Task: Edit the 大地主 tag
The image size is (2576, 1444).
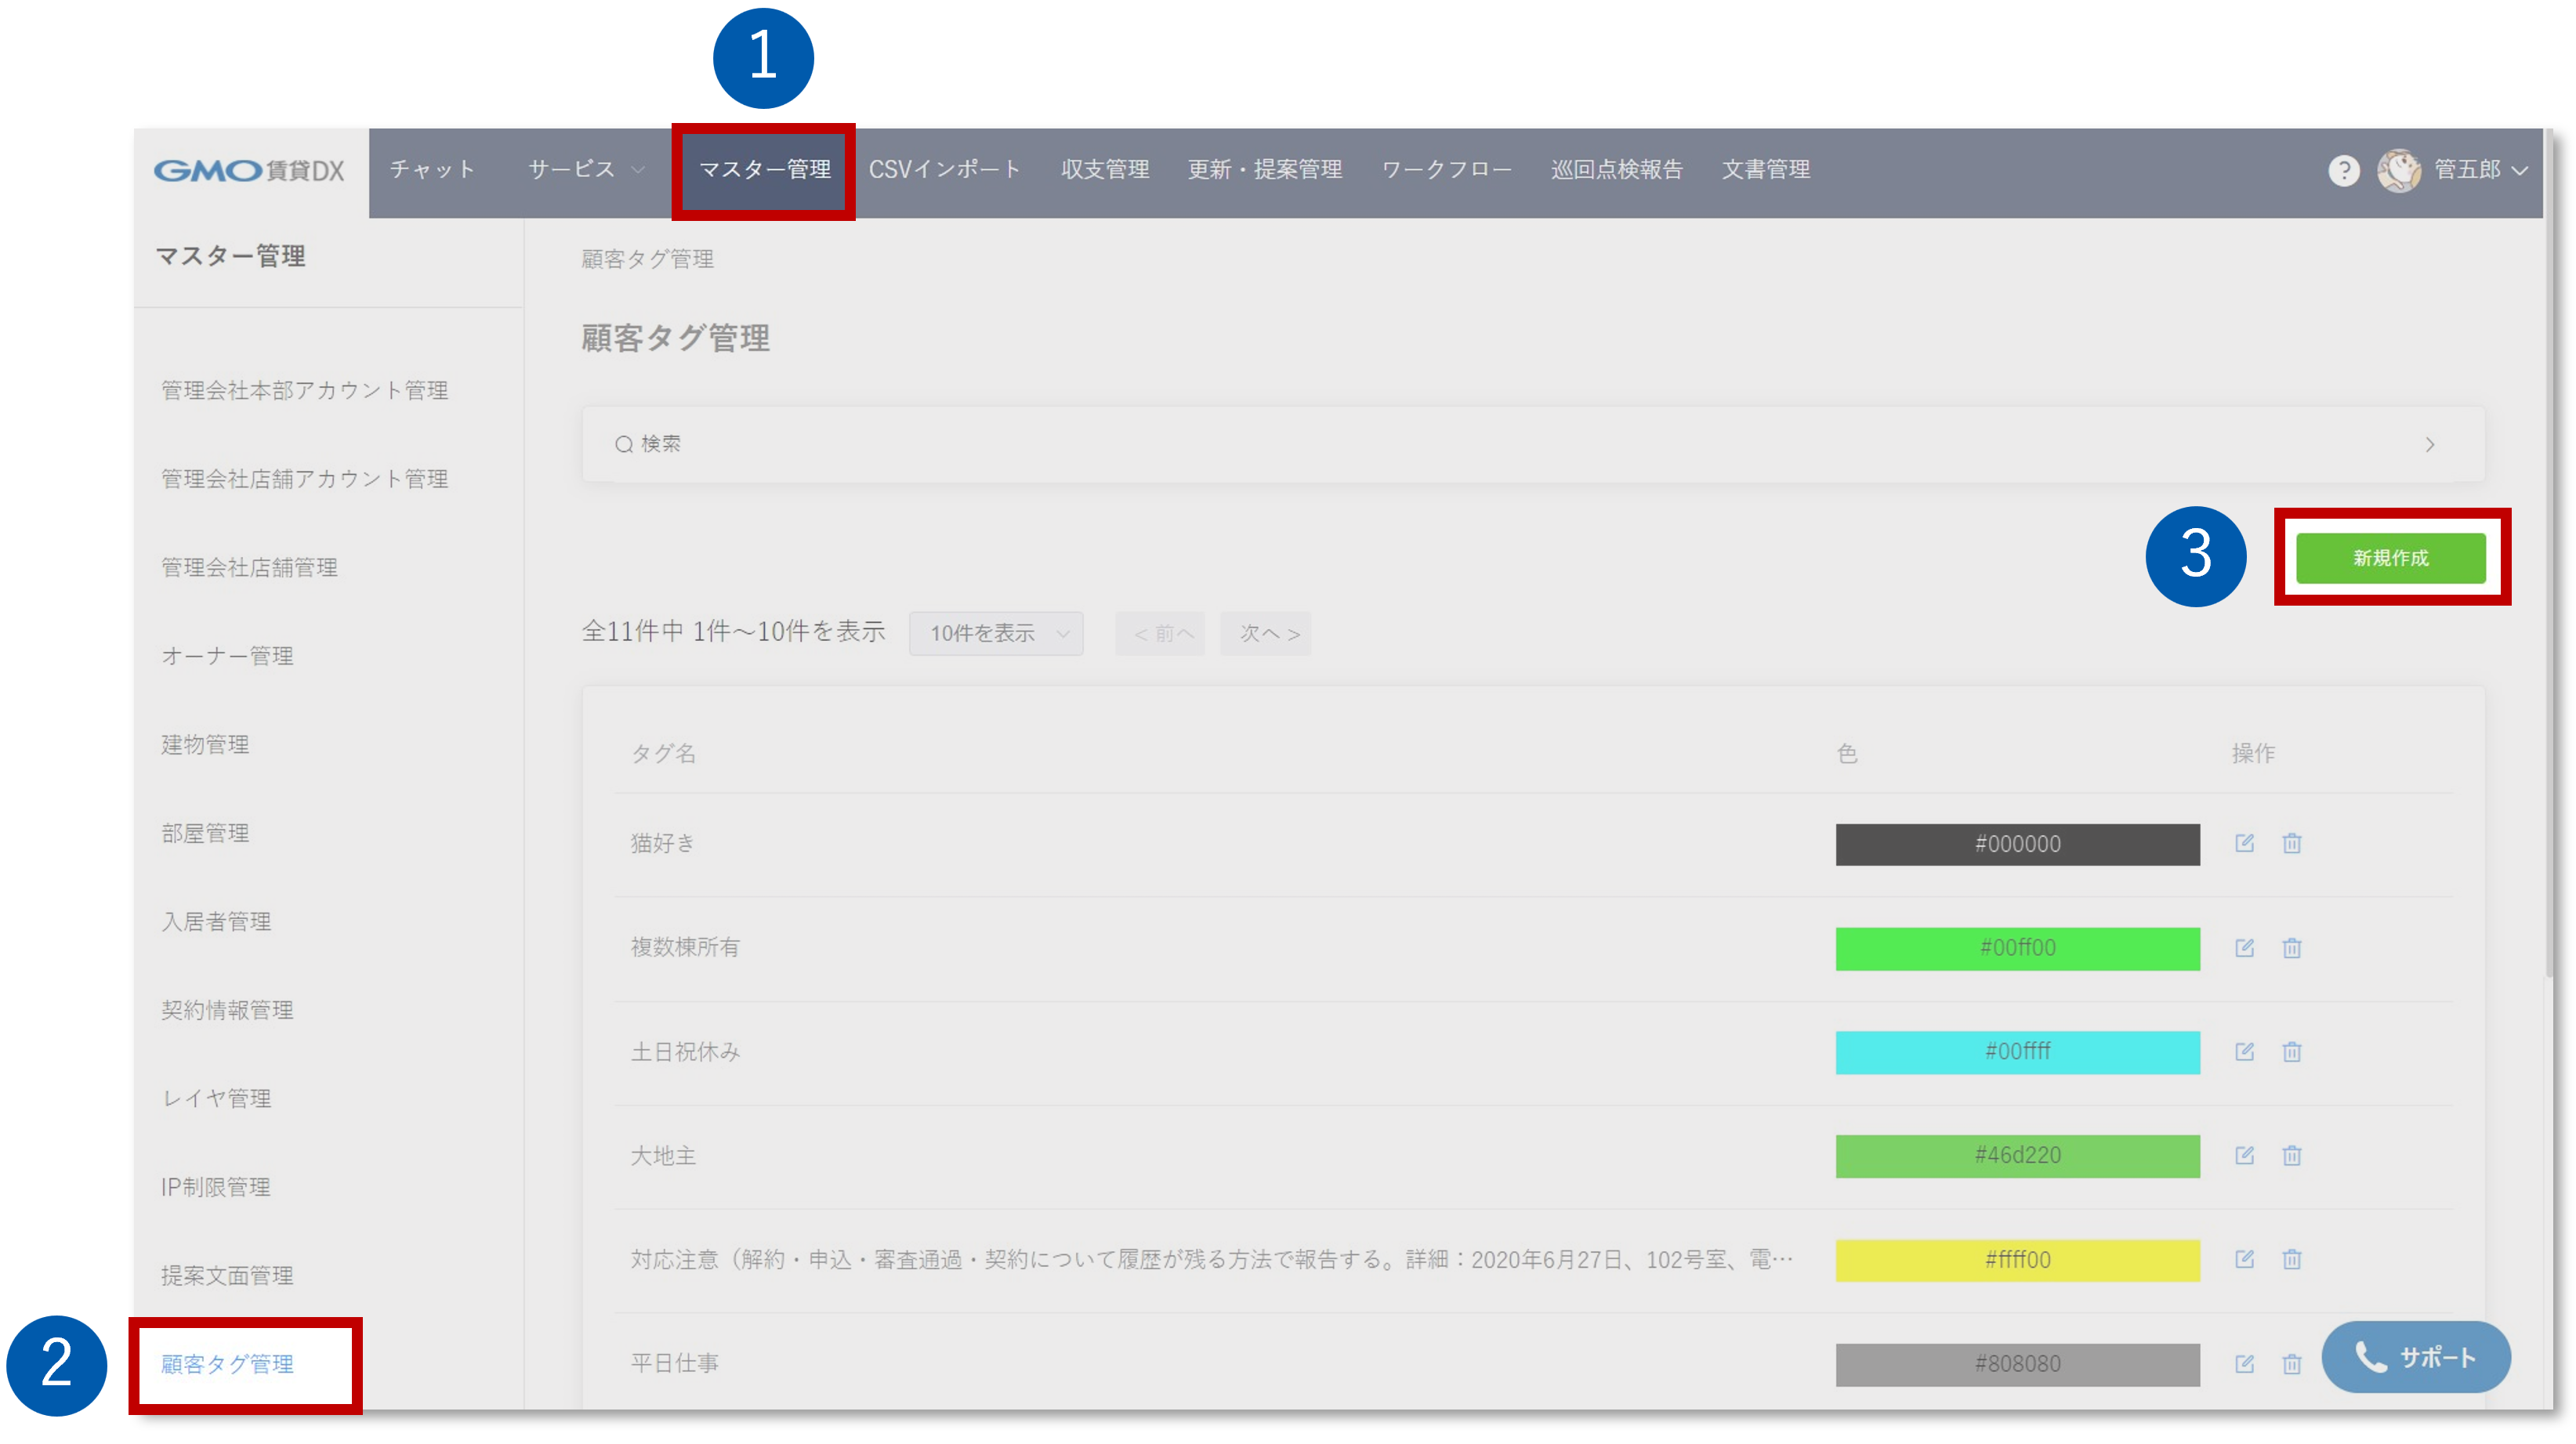Action: (2244, 1156)
